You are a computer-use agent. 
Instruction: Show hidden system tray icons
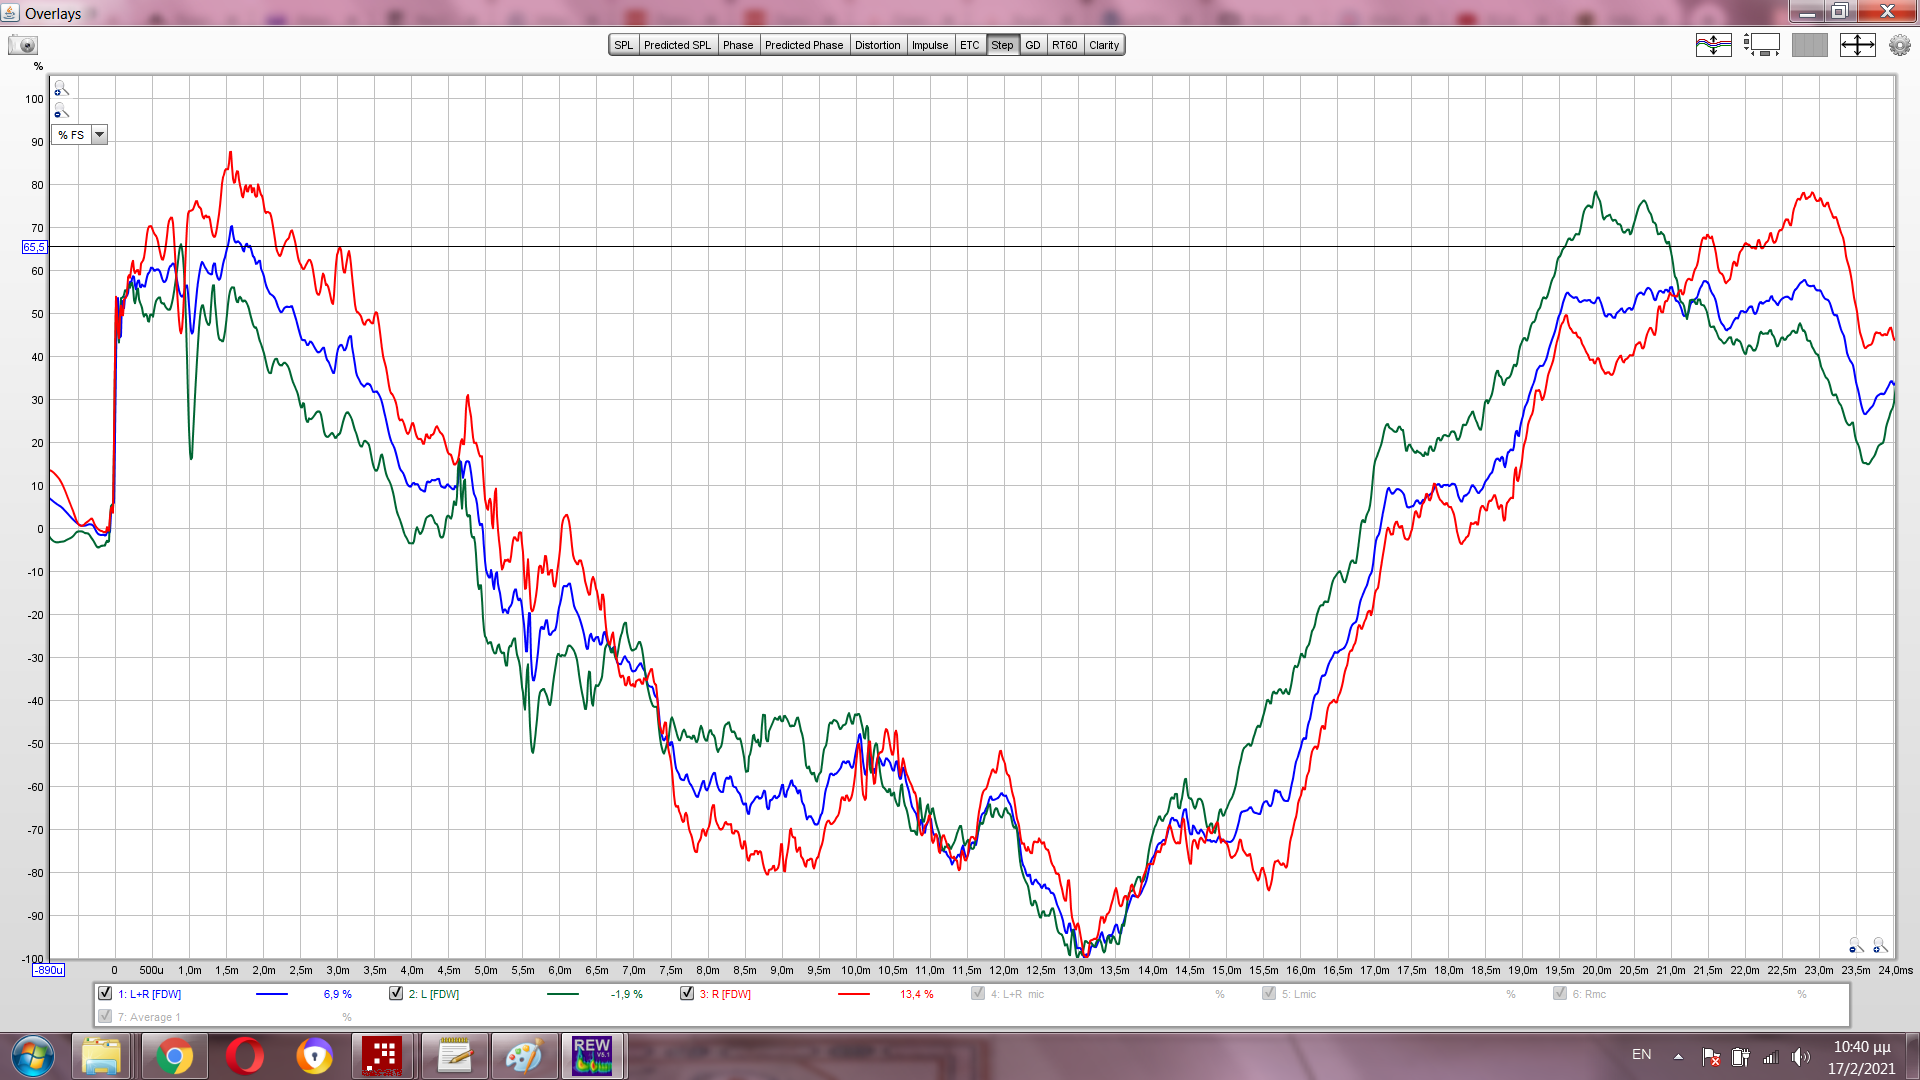click(x=1678, y=1056)
